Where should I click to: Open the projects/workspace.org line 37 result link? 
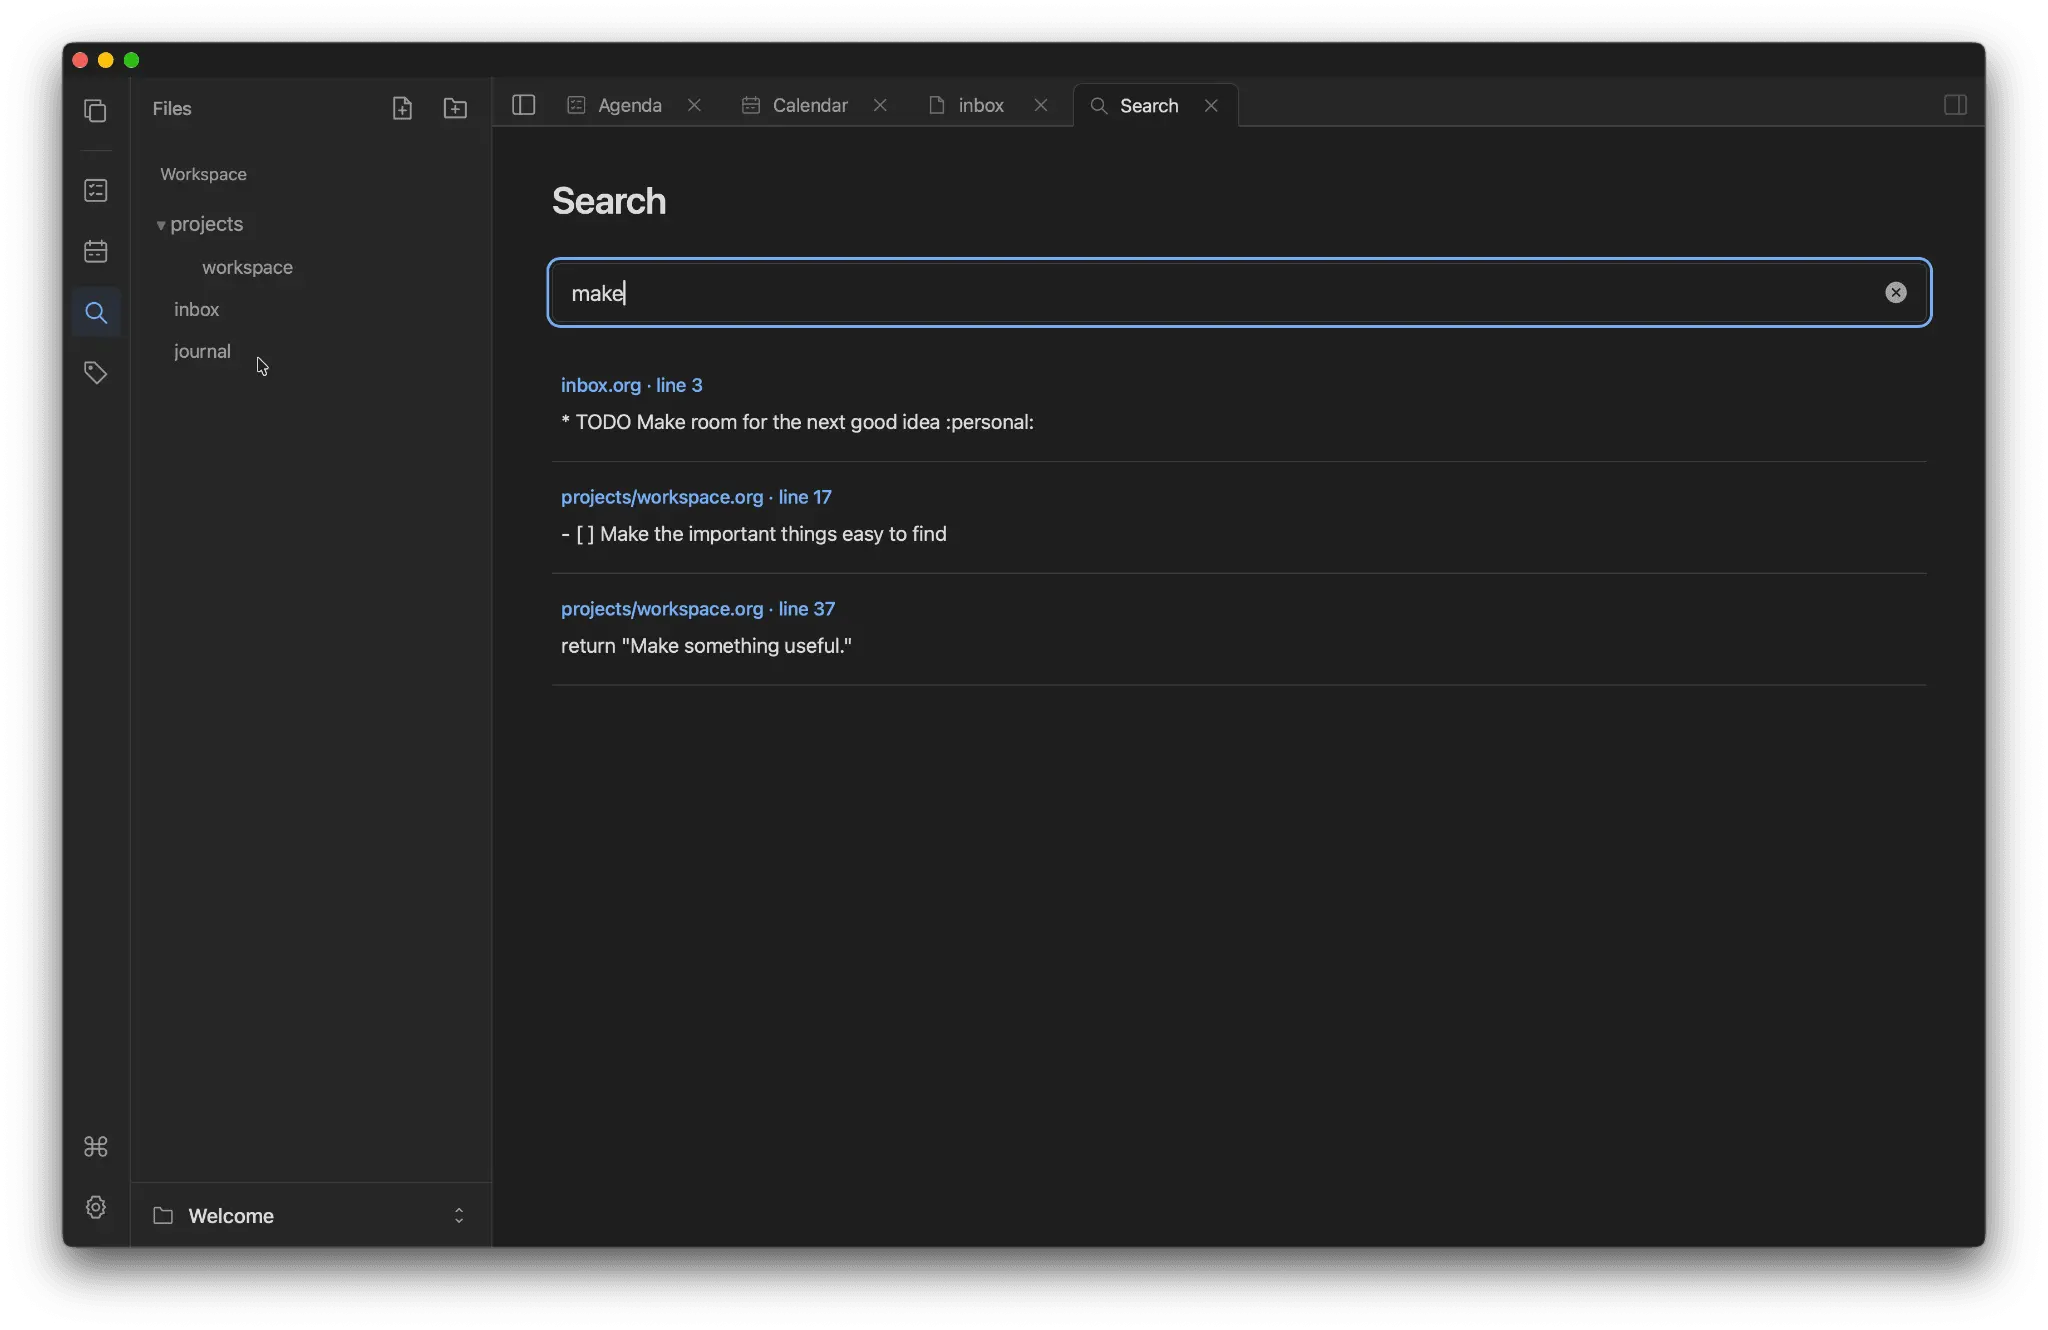tap(698, 609)
